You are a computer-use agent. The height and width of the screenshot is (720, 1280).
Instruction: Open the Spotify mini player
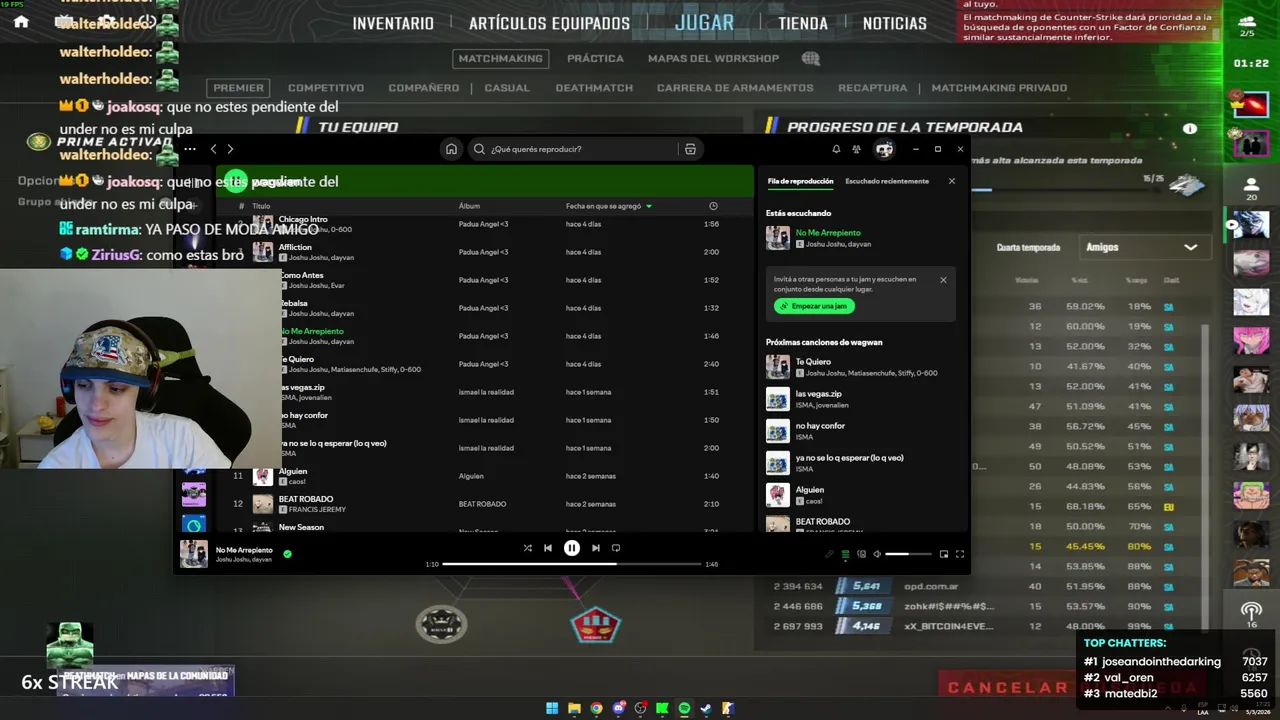[943, 554]
